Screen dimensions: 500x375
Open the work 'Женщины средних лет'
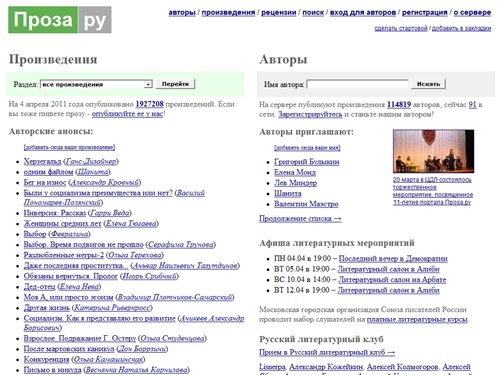tap(62, 224)
